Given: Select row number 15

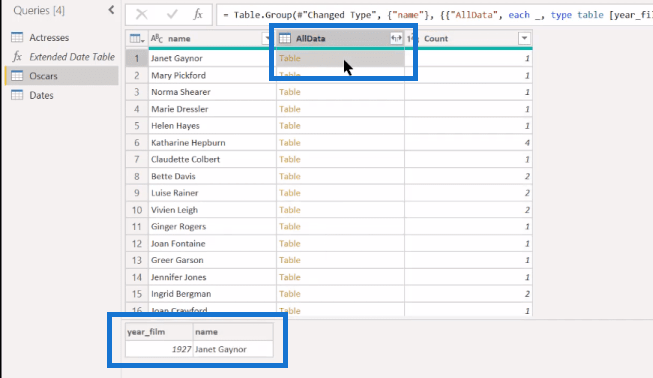Looking at the screenshot, I should coord(137,294).
